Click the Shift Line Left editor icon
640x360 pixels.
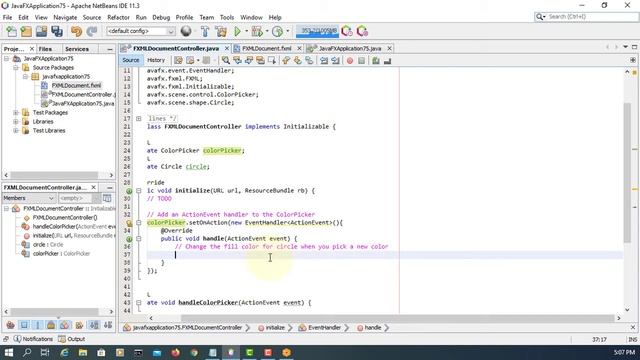tap(324, 60)
